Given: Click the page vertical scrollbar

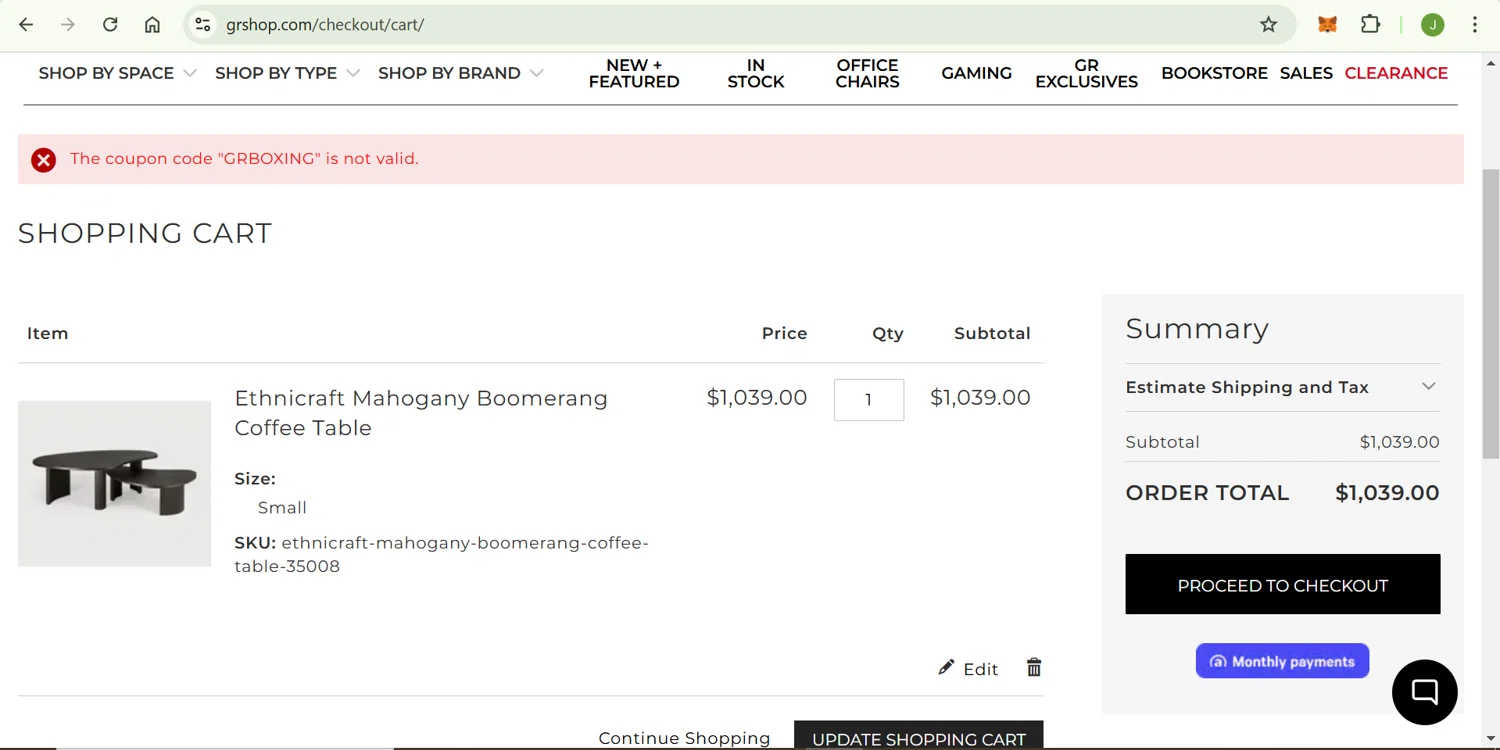Looking at the screenshot, I should (1490, 315).
